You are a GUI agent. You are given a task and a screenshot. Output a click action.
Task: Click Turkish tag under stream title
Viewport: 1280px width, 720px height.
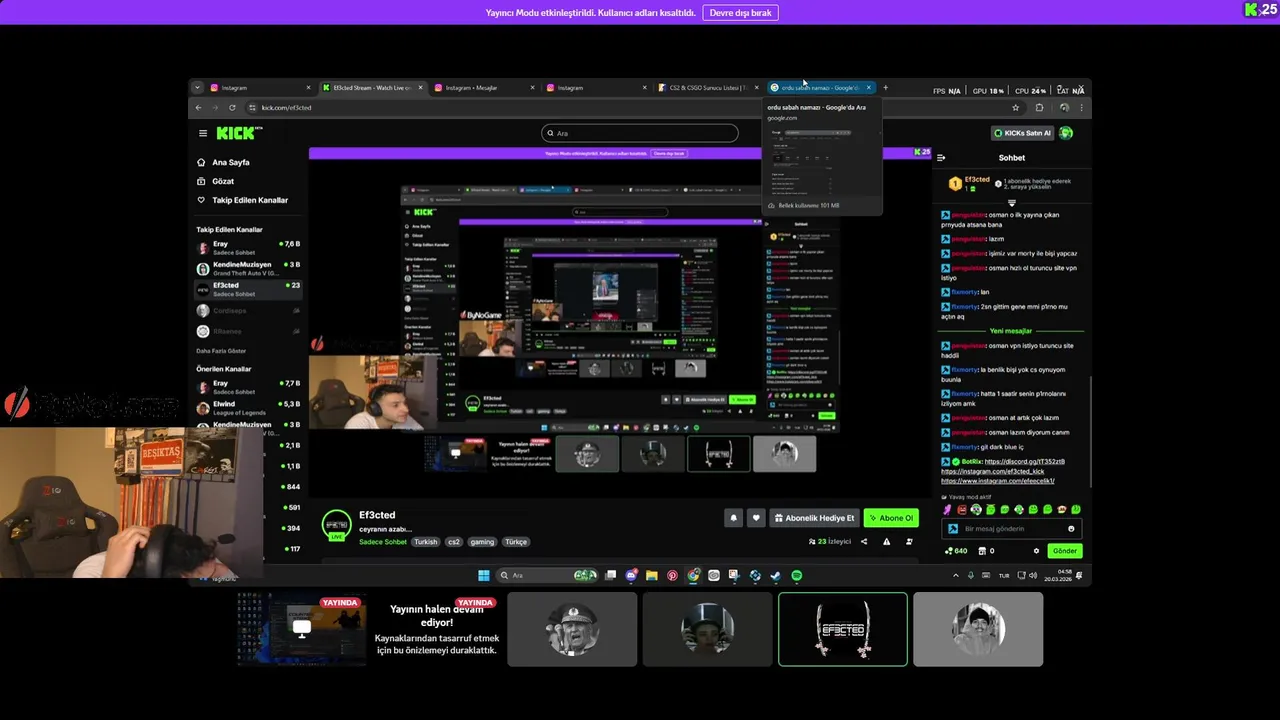pos(426,542)
